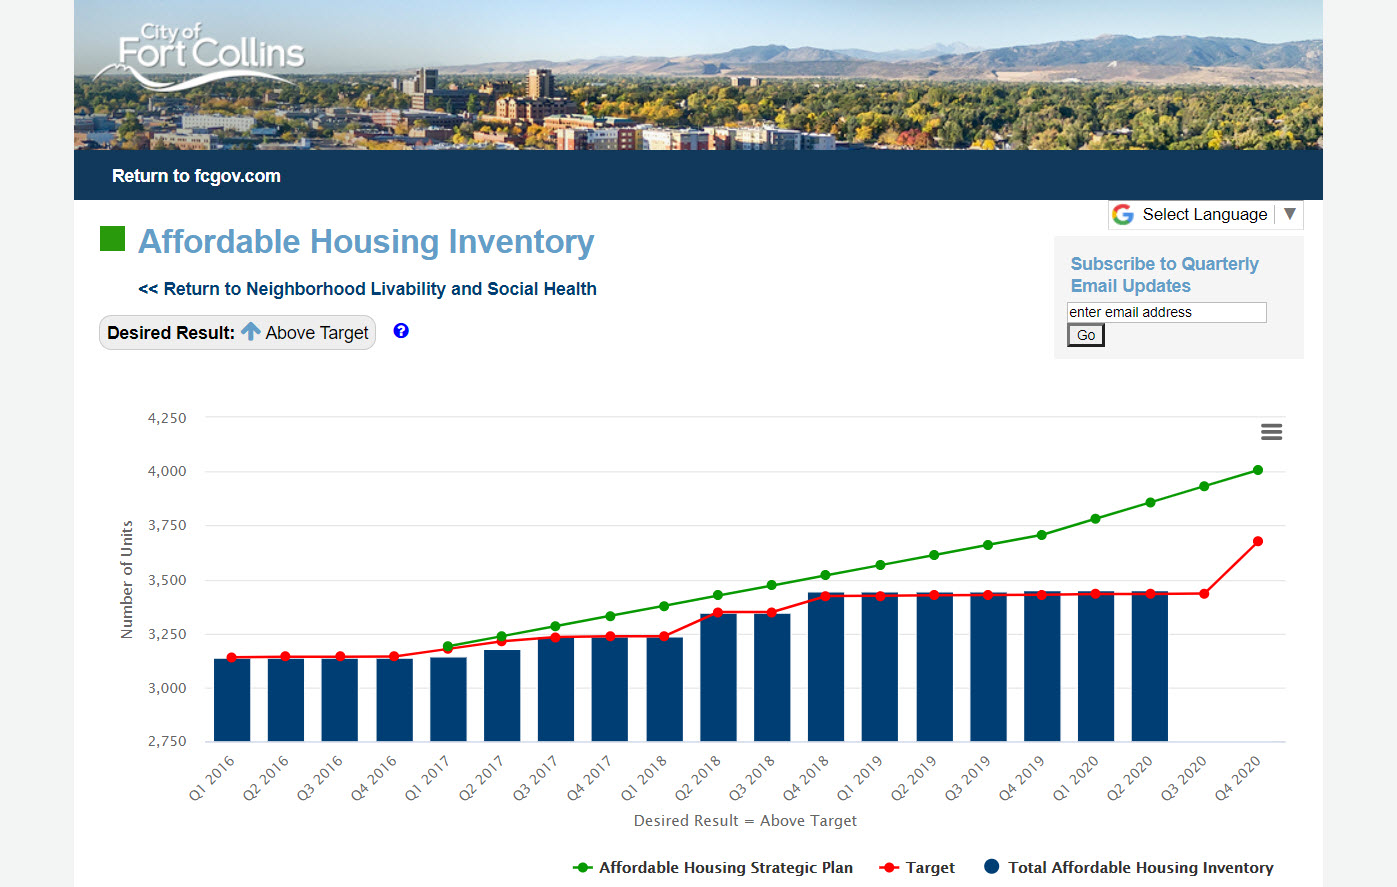Click the Google Translate G icon
The image size is (1397, 887).
tap(1123, 213)
